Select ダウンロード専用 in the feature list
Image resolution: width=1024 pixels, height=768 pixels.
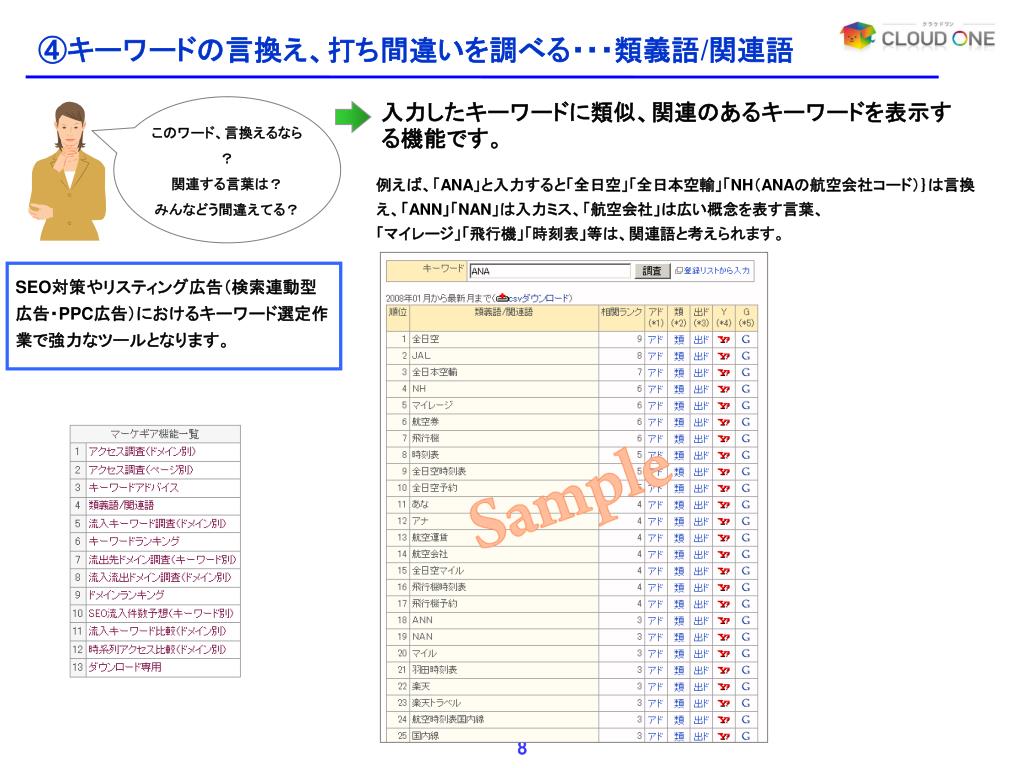(125, 667)
